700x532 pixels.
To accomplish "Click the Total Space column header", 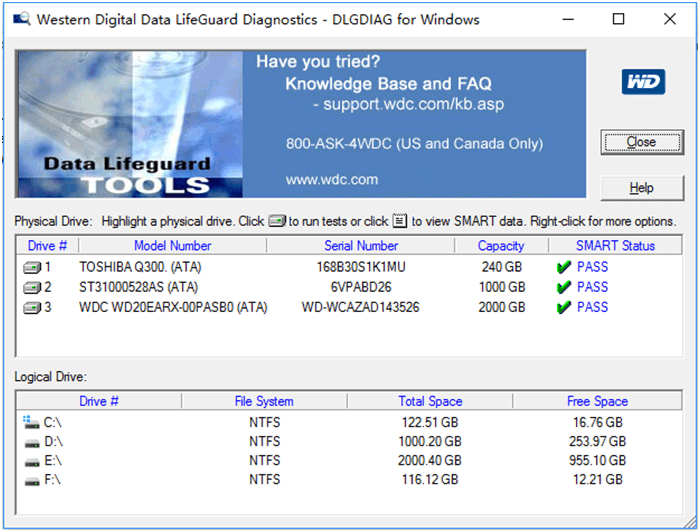I will point(430,401).
